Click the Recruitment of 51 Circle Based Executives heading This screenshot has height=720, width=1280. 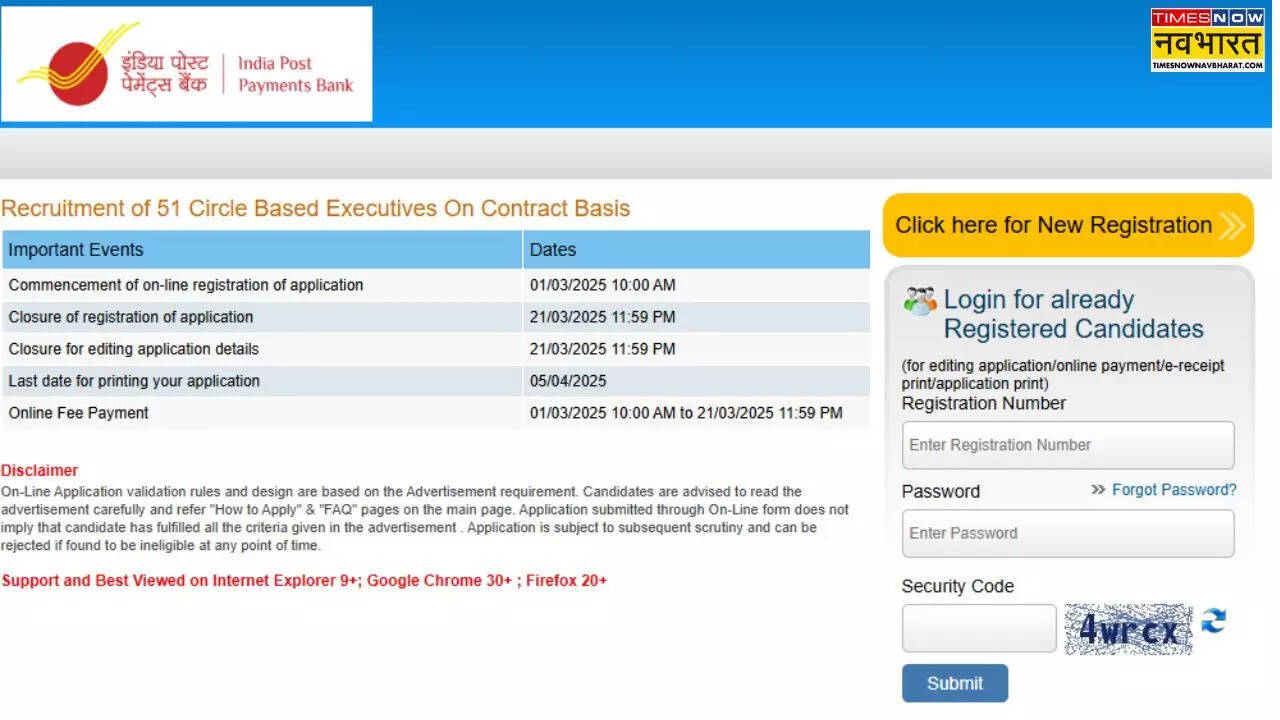[x=315, y=208]
